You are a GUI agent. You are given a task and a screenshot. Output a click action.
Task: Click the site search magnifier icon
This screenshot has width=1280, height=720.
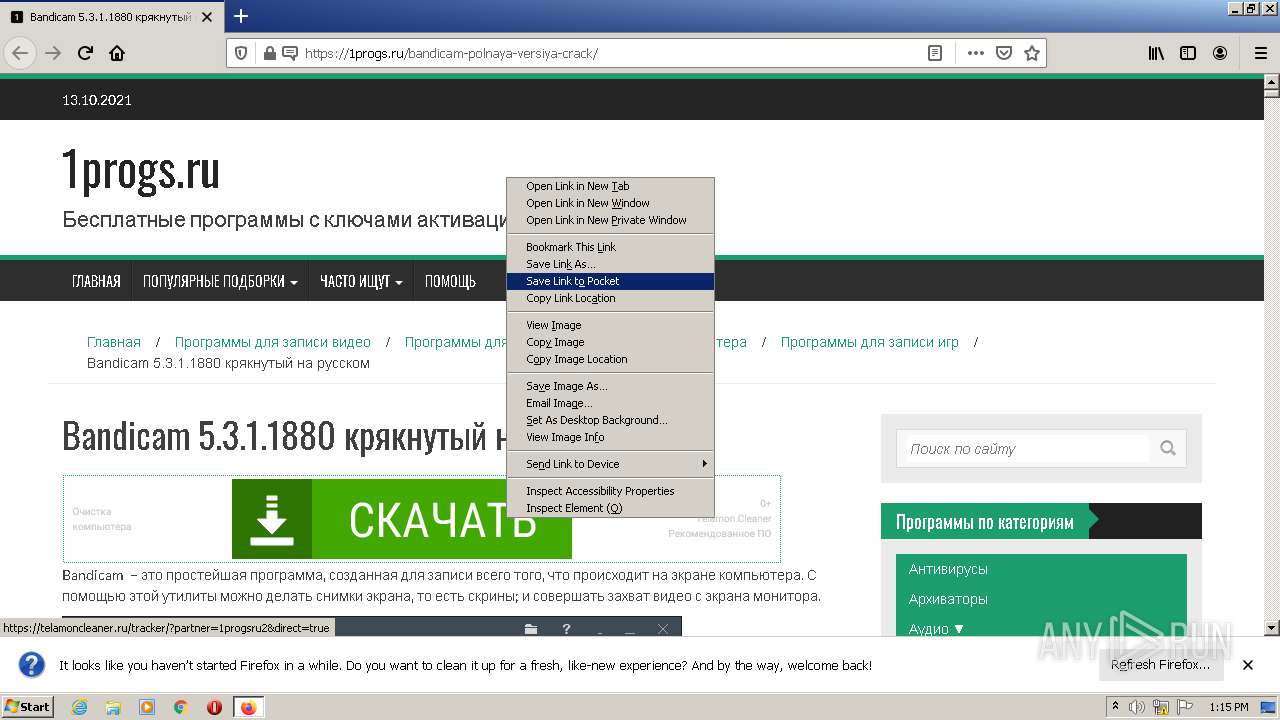point(1168,448)
